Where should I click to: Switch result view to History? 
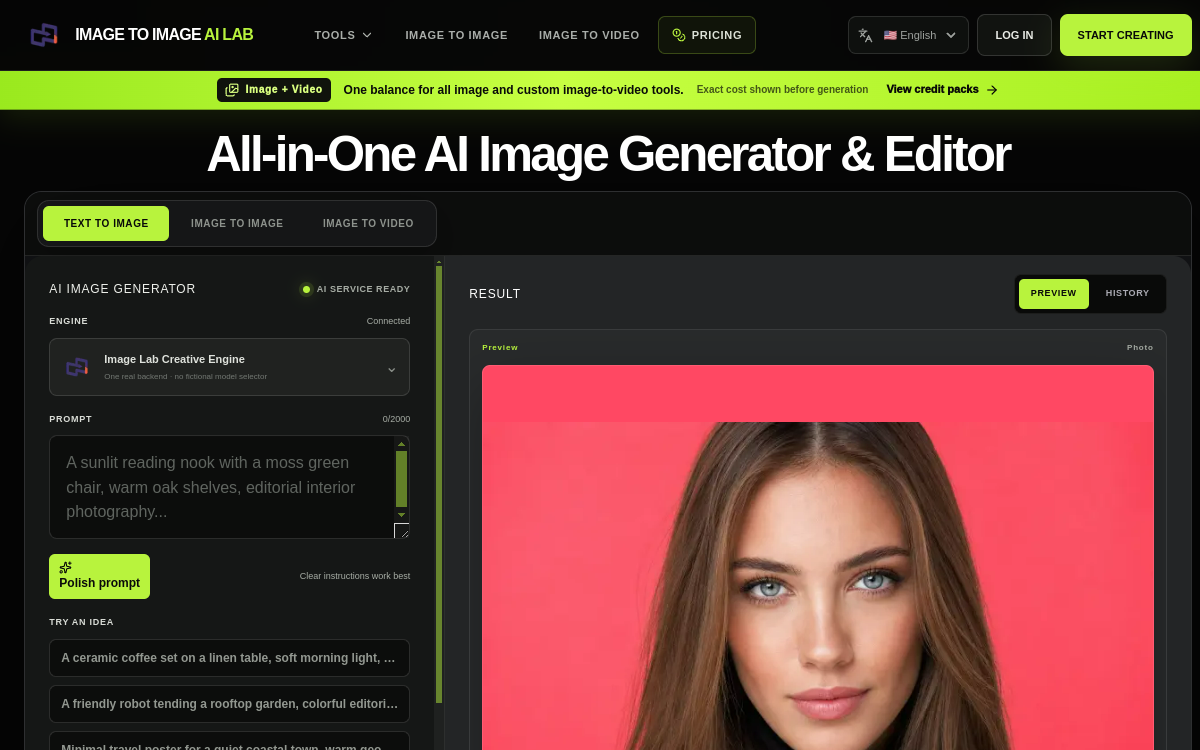click(1127, 293)
